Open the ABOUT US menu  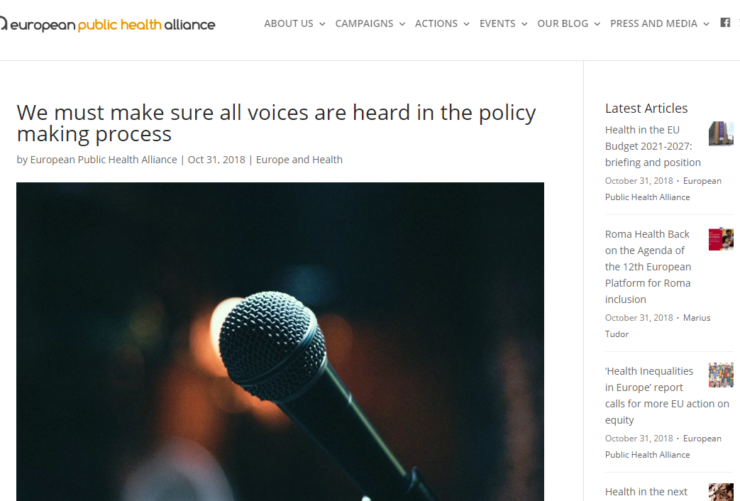(288, 24)
